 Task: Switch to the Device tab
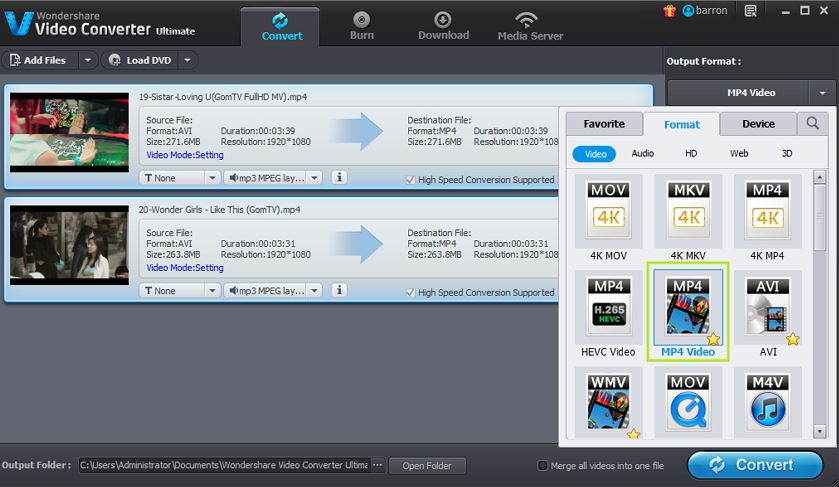(758, 124)
